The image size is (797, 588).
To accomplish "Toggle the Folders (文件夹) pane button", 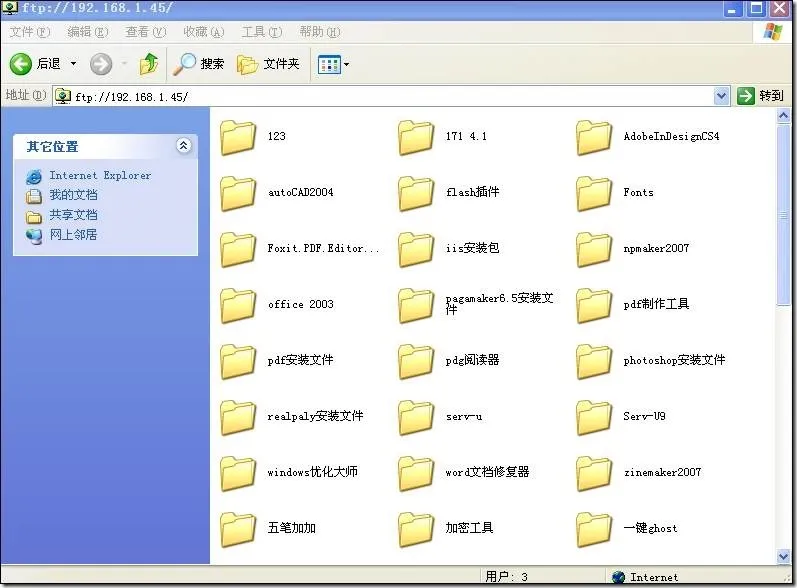I will pos(268,64).
